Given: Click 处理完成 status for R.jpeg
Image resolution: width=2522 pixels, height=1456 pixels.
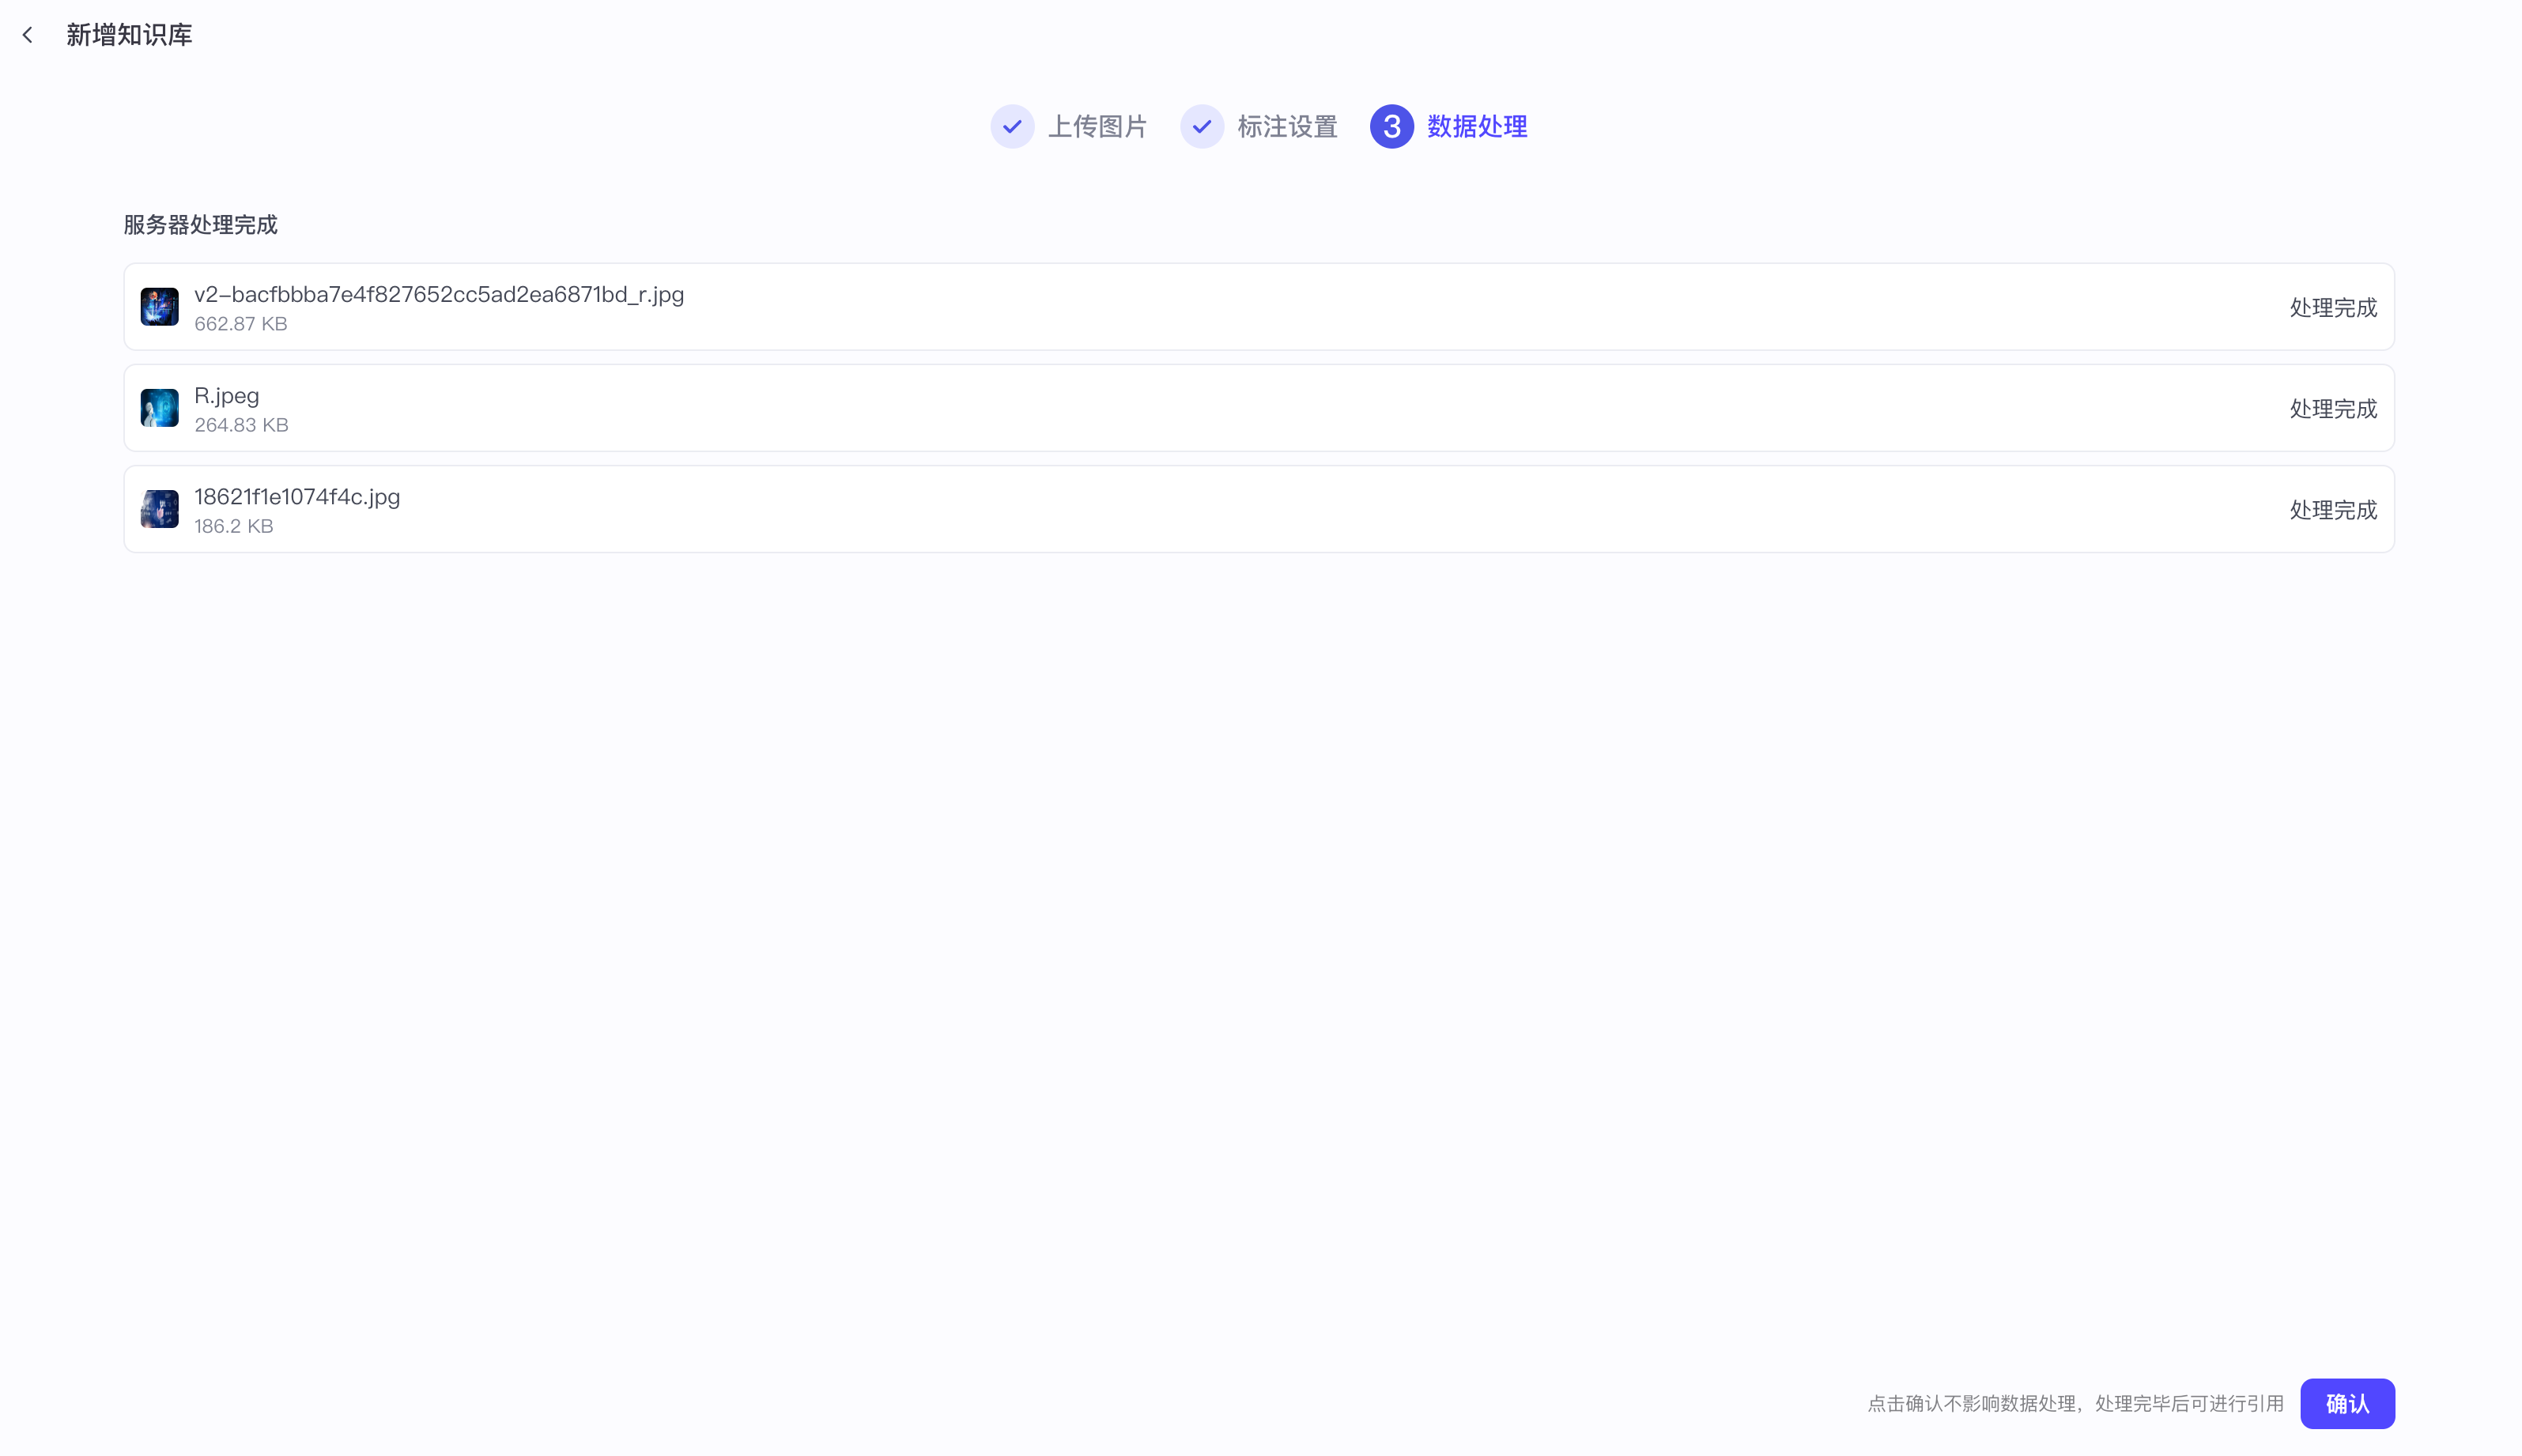Looking at the screenshot, I should coord(2332,409).
